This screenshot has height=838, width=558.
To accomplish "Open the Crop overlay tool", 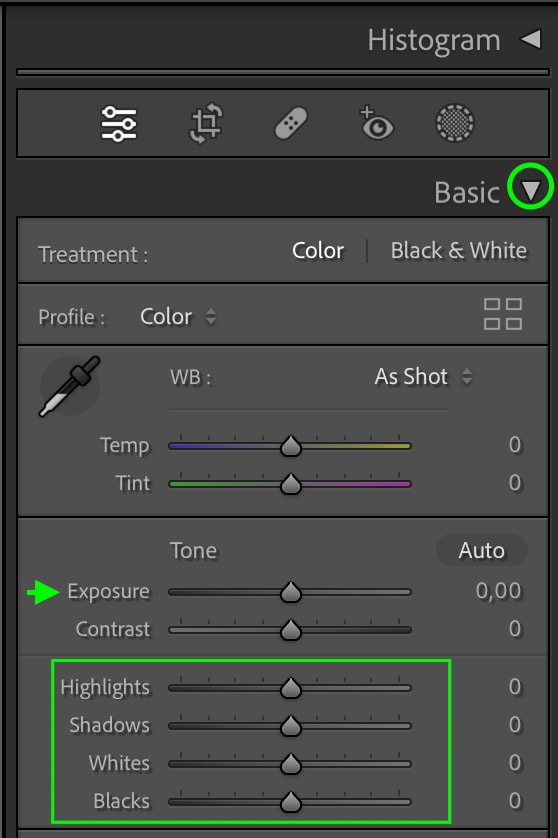I will tap(206, 123).
